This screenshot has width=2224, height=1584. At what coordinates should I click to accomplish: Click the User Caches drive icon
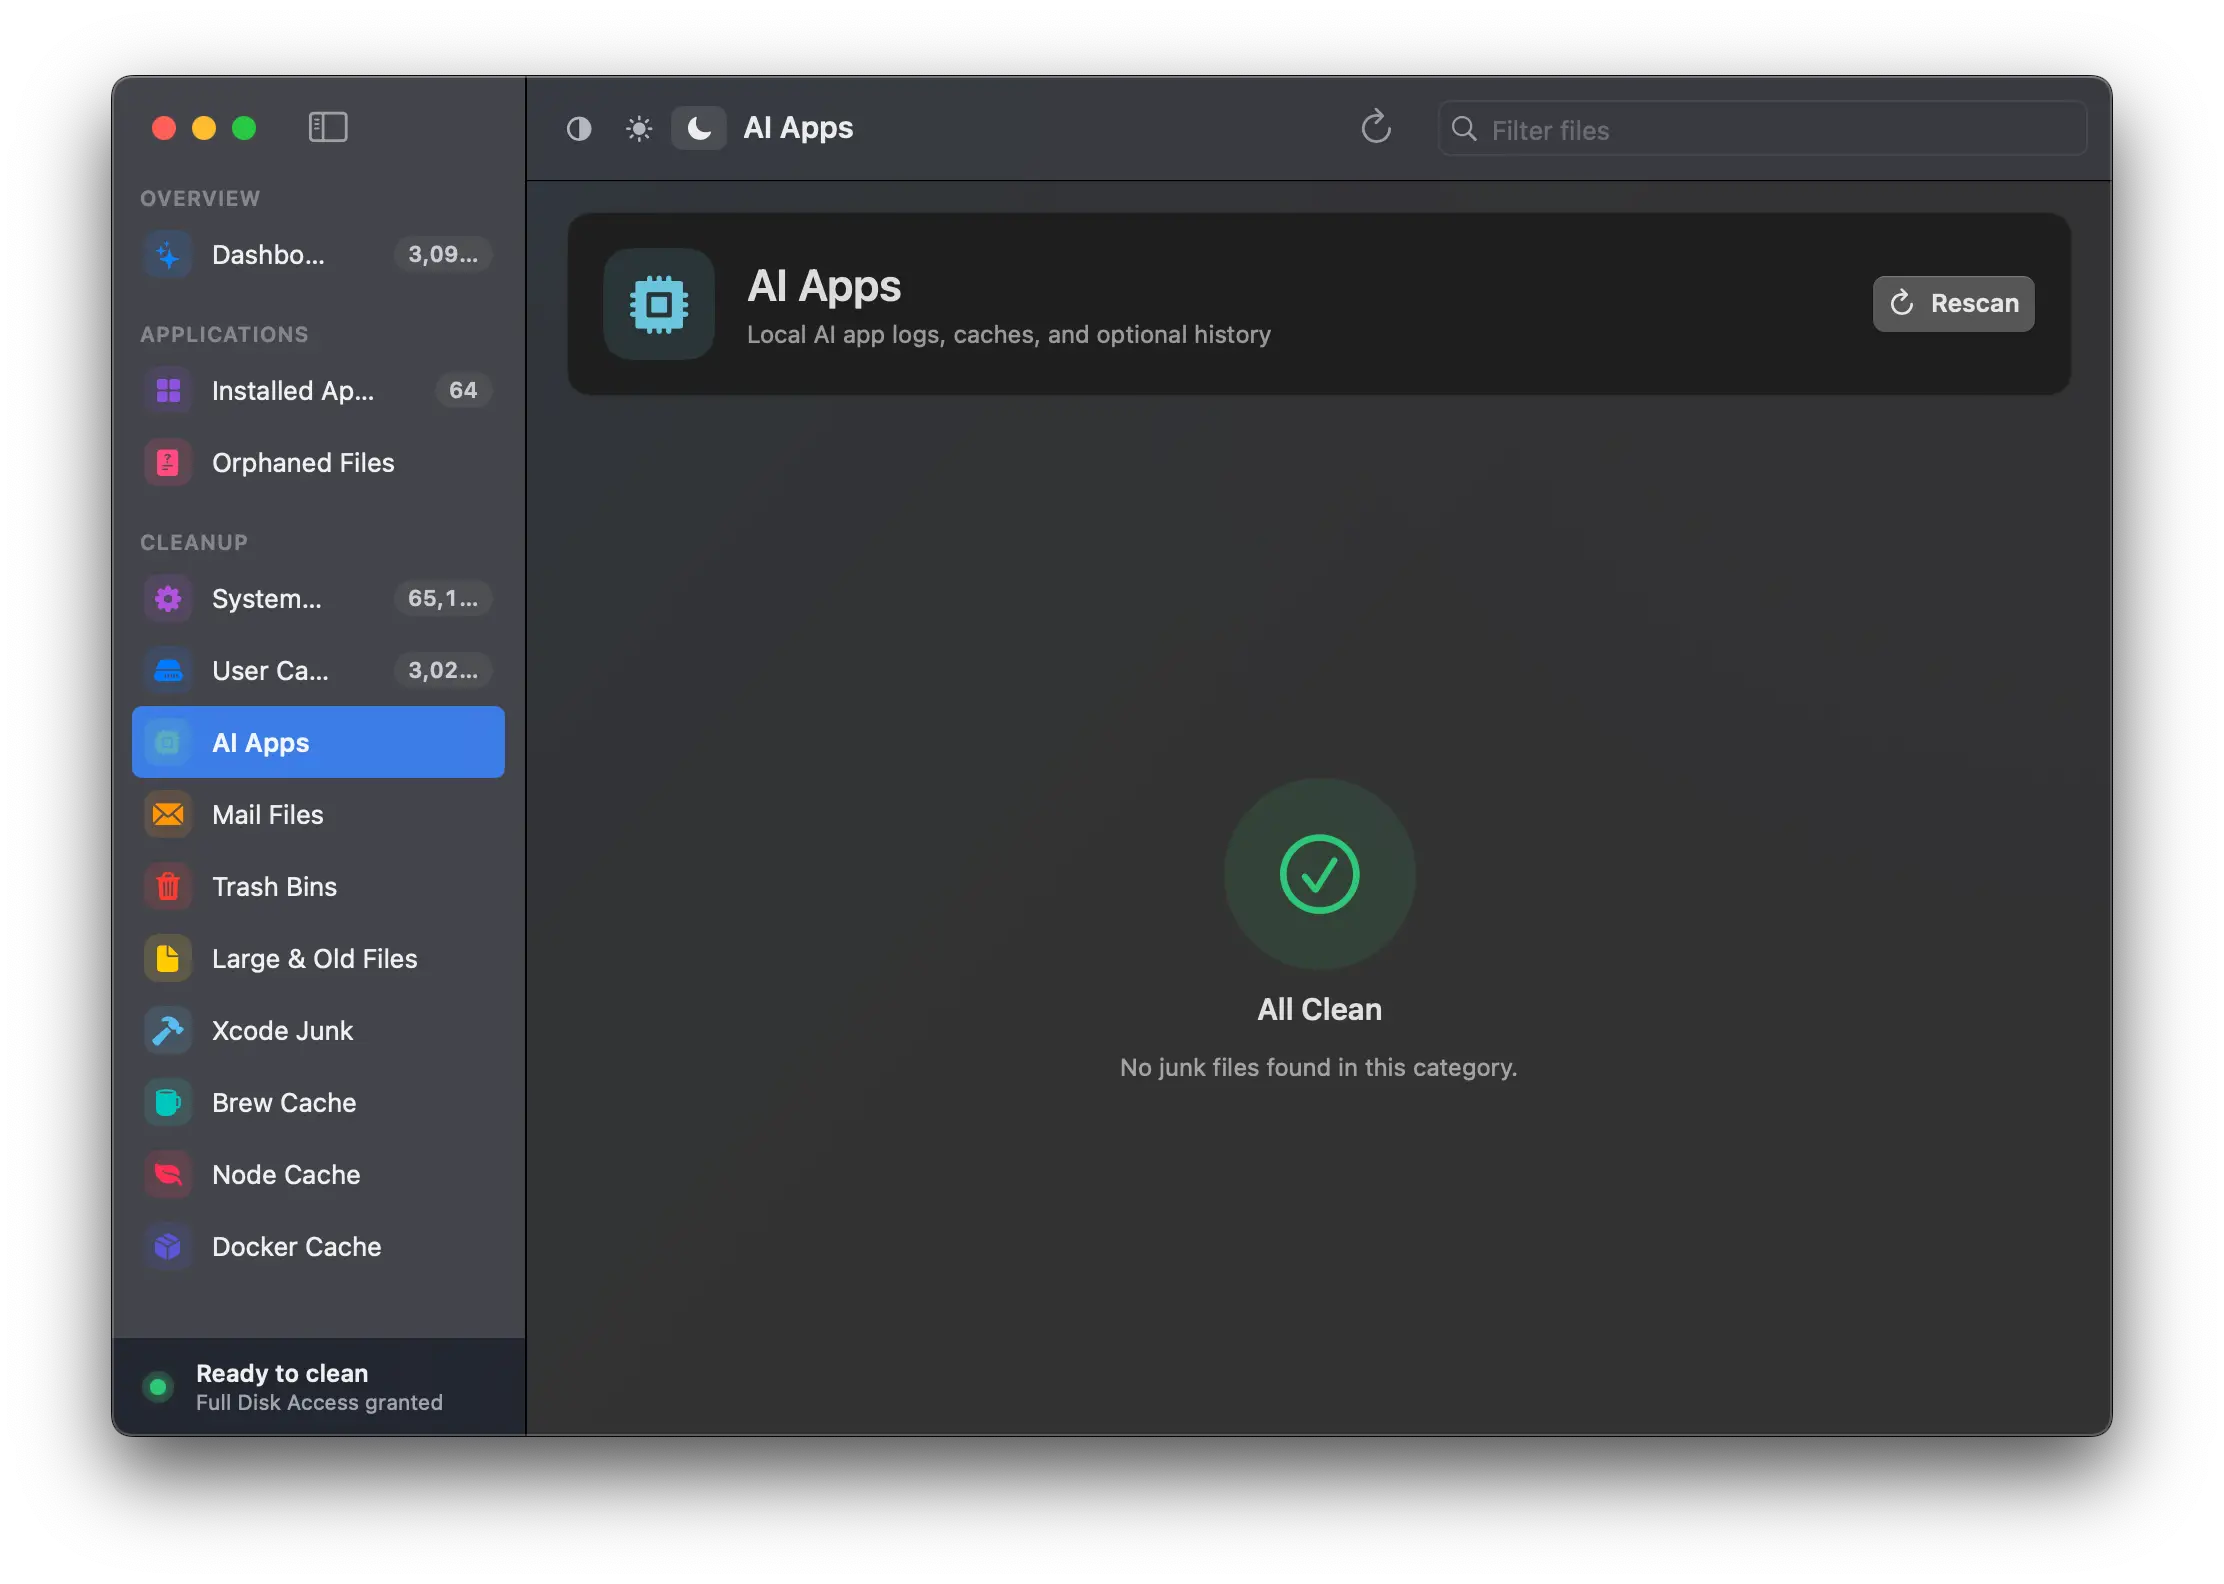pos(168,671)
